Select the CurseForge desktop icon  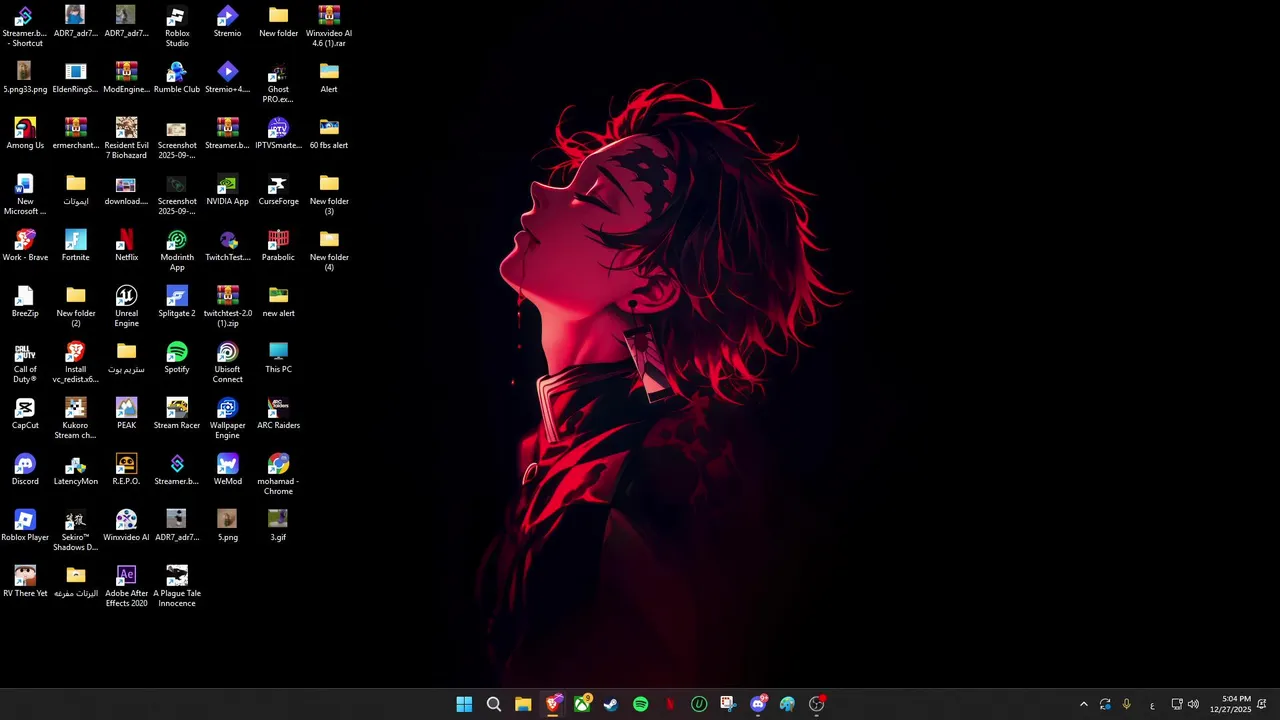278,190
